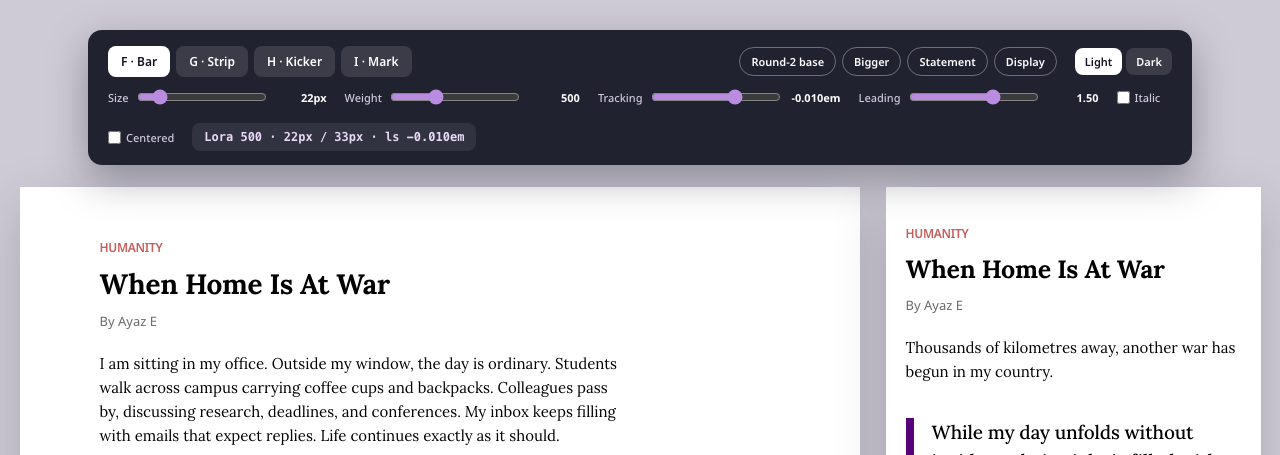Click the 500 weight value
Screen dimensions: 1280x455
click(570, 98)
